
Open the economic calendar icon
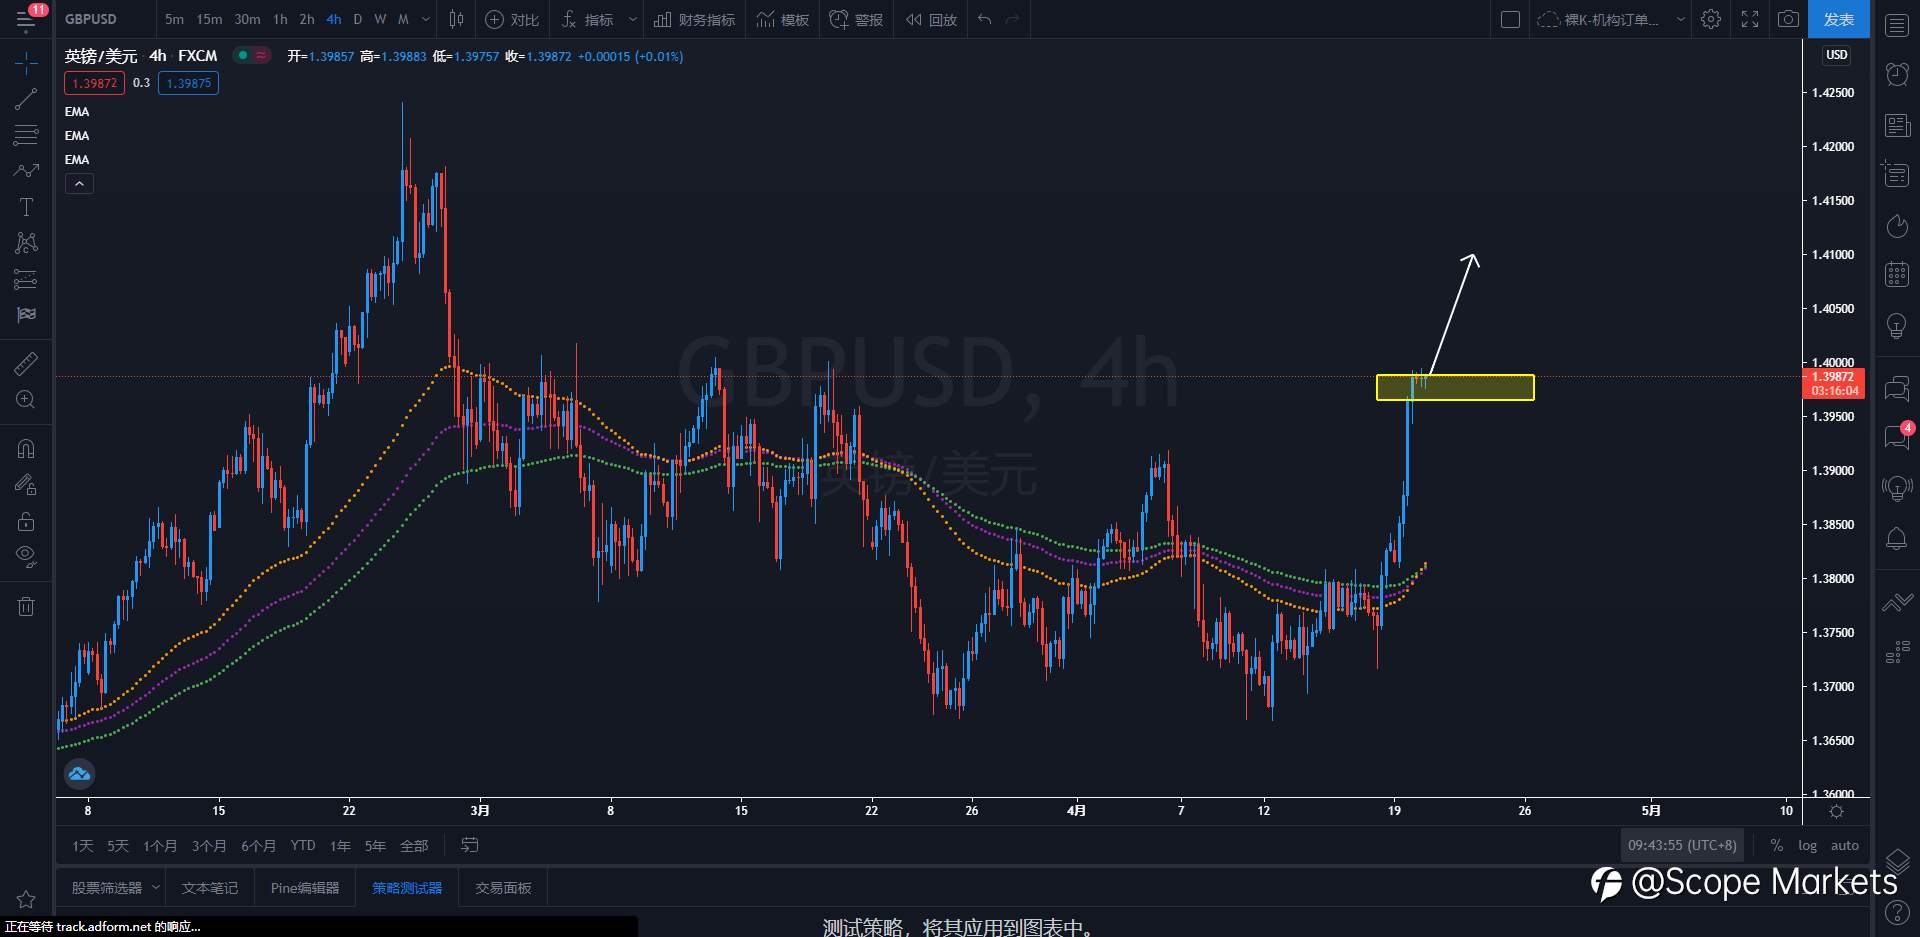1896,274
